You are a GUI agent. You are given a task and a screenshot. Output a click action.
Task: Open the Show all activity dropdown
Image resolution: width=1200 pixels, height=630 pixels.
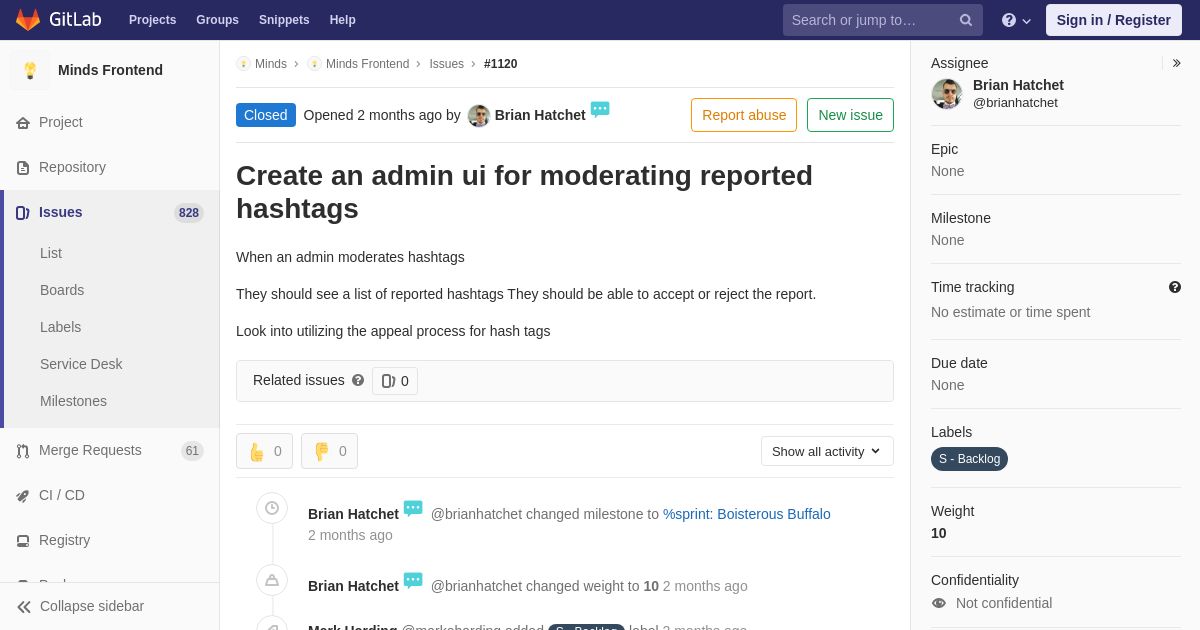(827, 451)
